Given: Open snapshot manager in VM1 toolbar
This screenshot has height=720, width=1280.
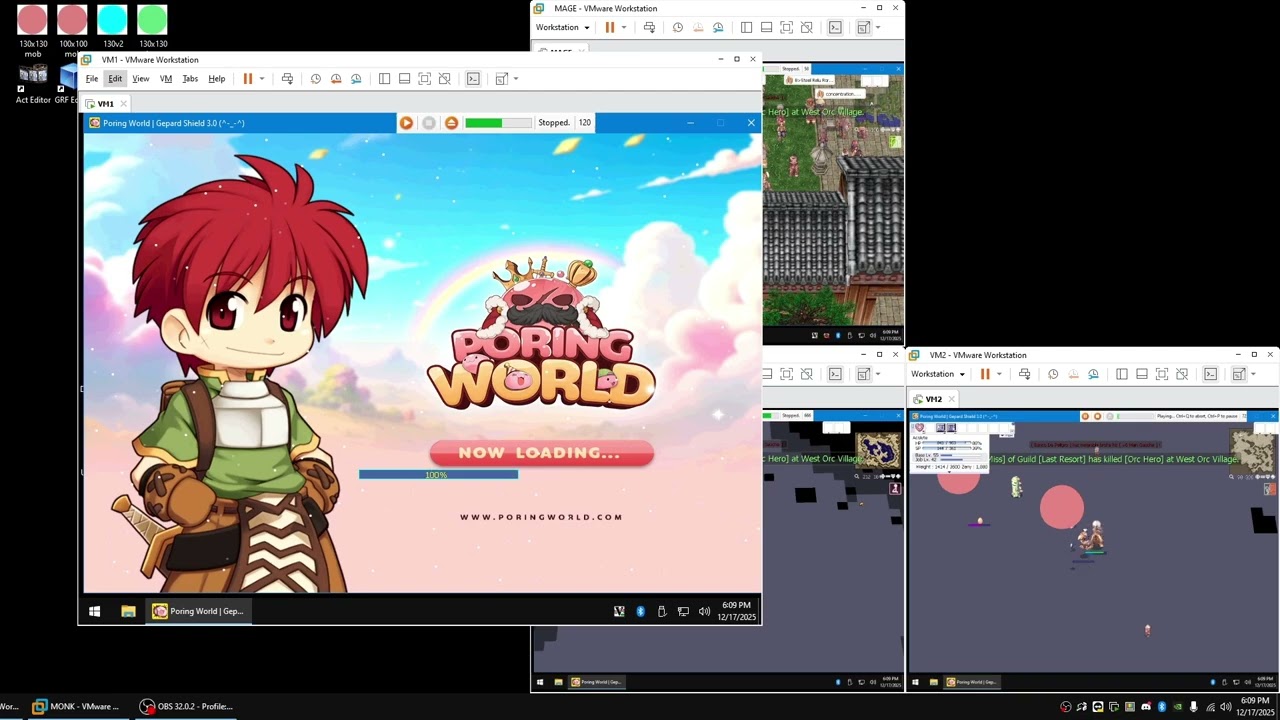Looking at the screenshot, I should [x=356, y=79].
